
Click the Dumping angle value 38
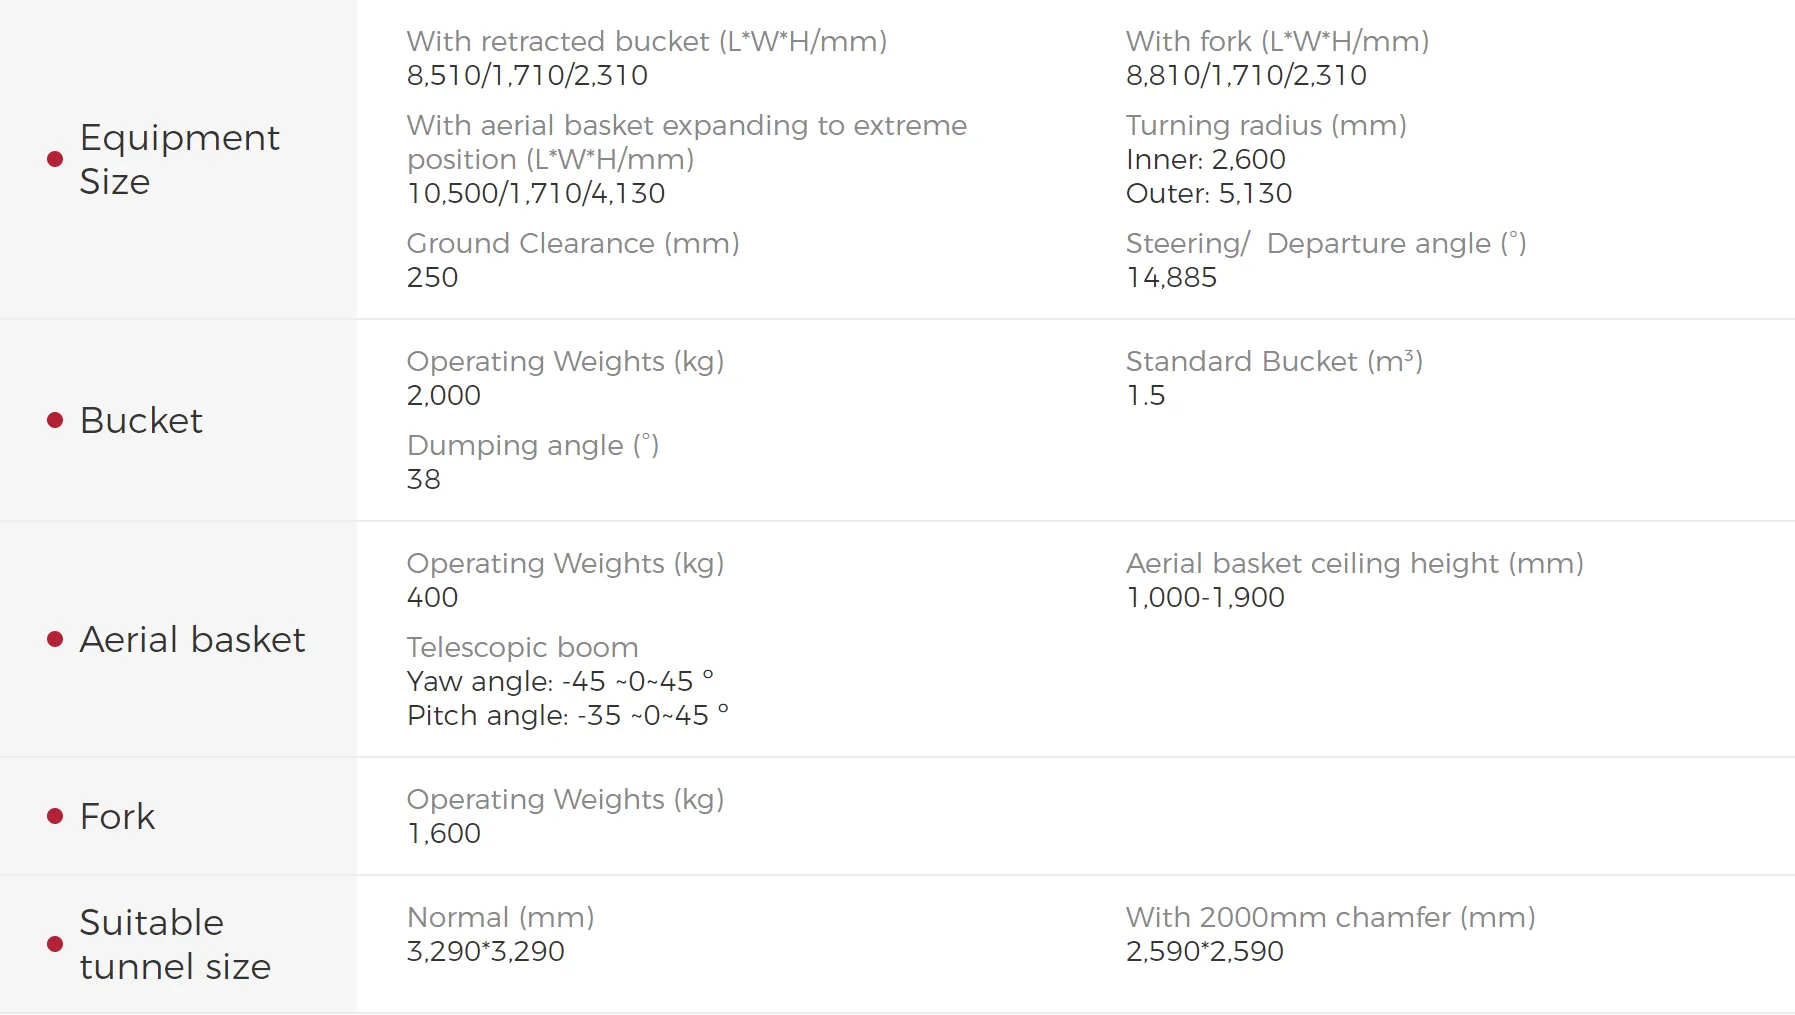(423, 479)
